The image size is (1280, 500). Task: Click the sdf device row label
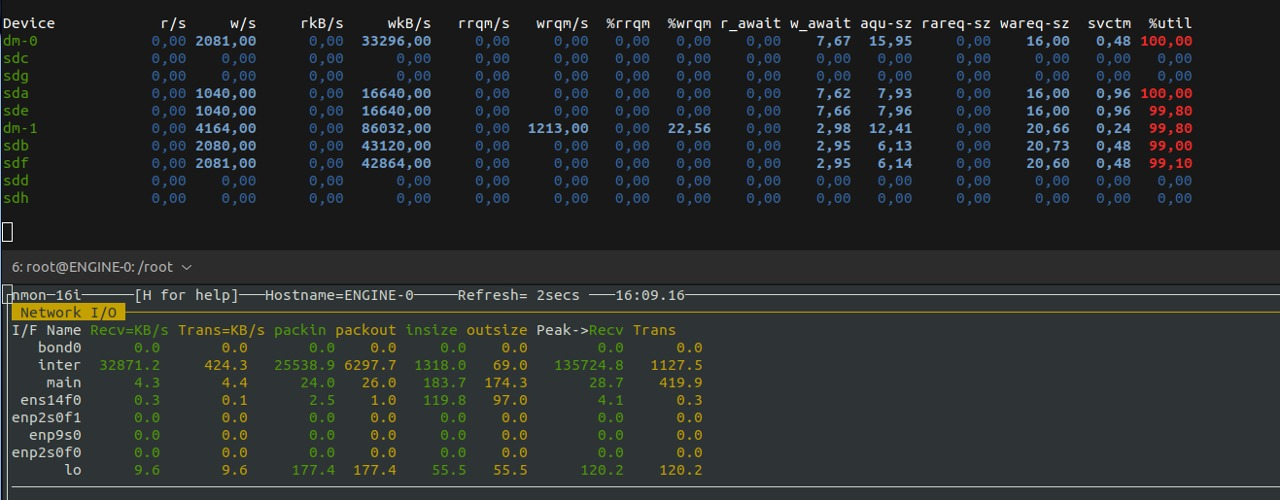click(16, 163)
